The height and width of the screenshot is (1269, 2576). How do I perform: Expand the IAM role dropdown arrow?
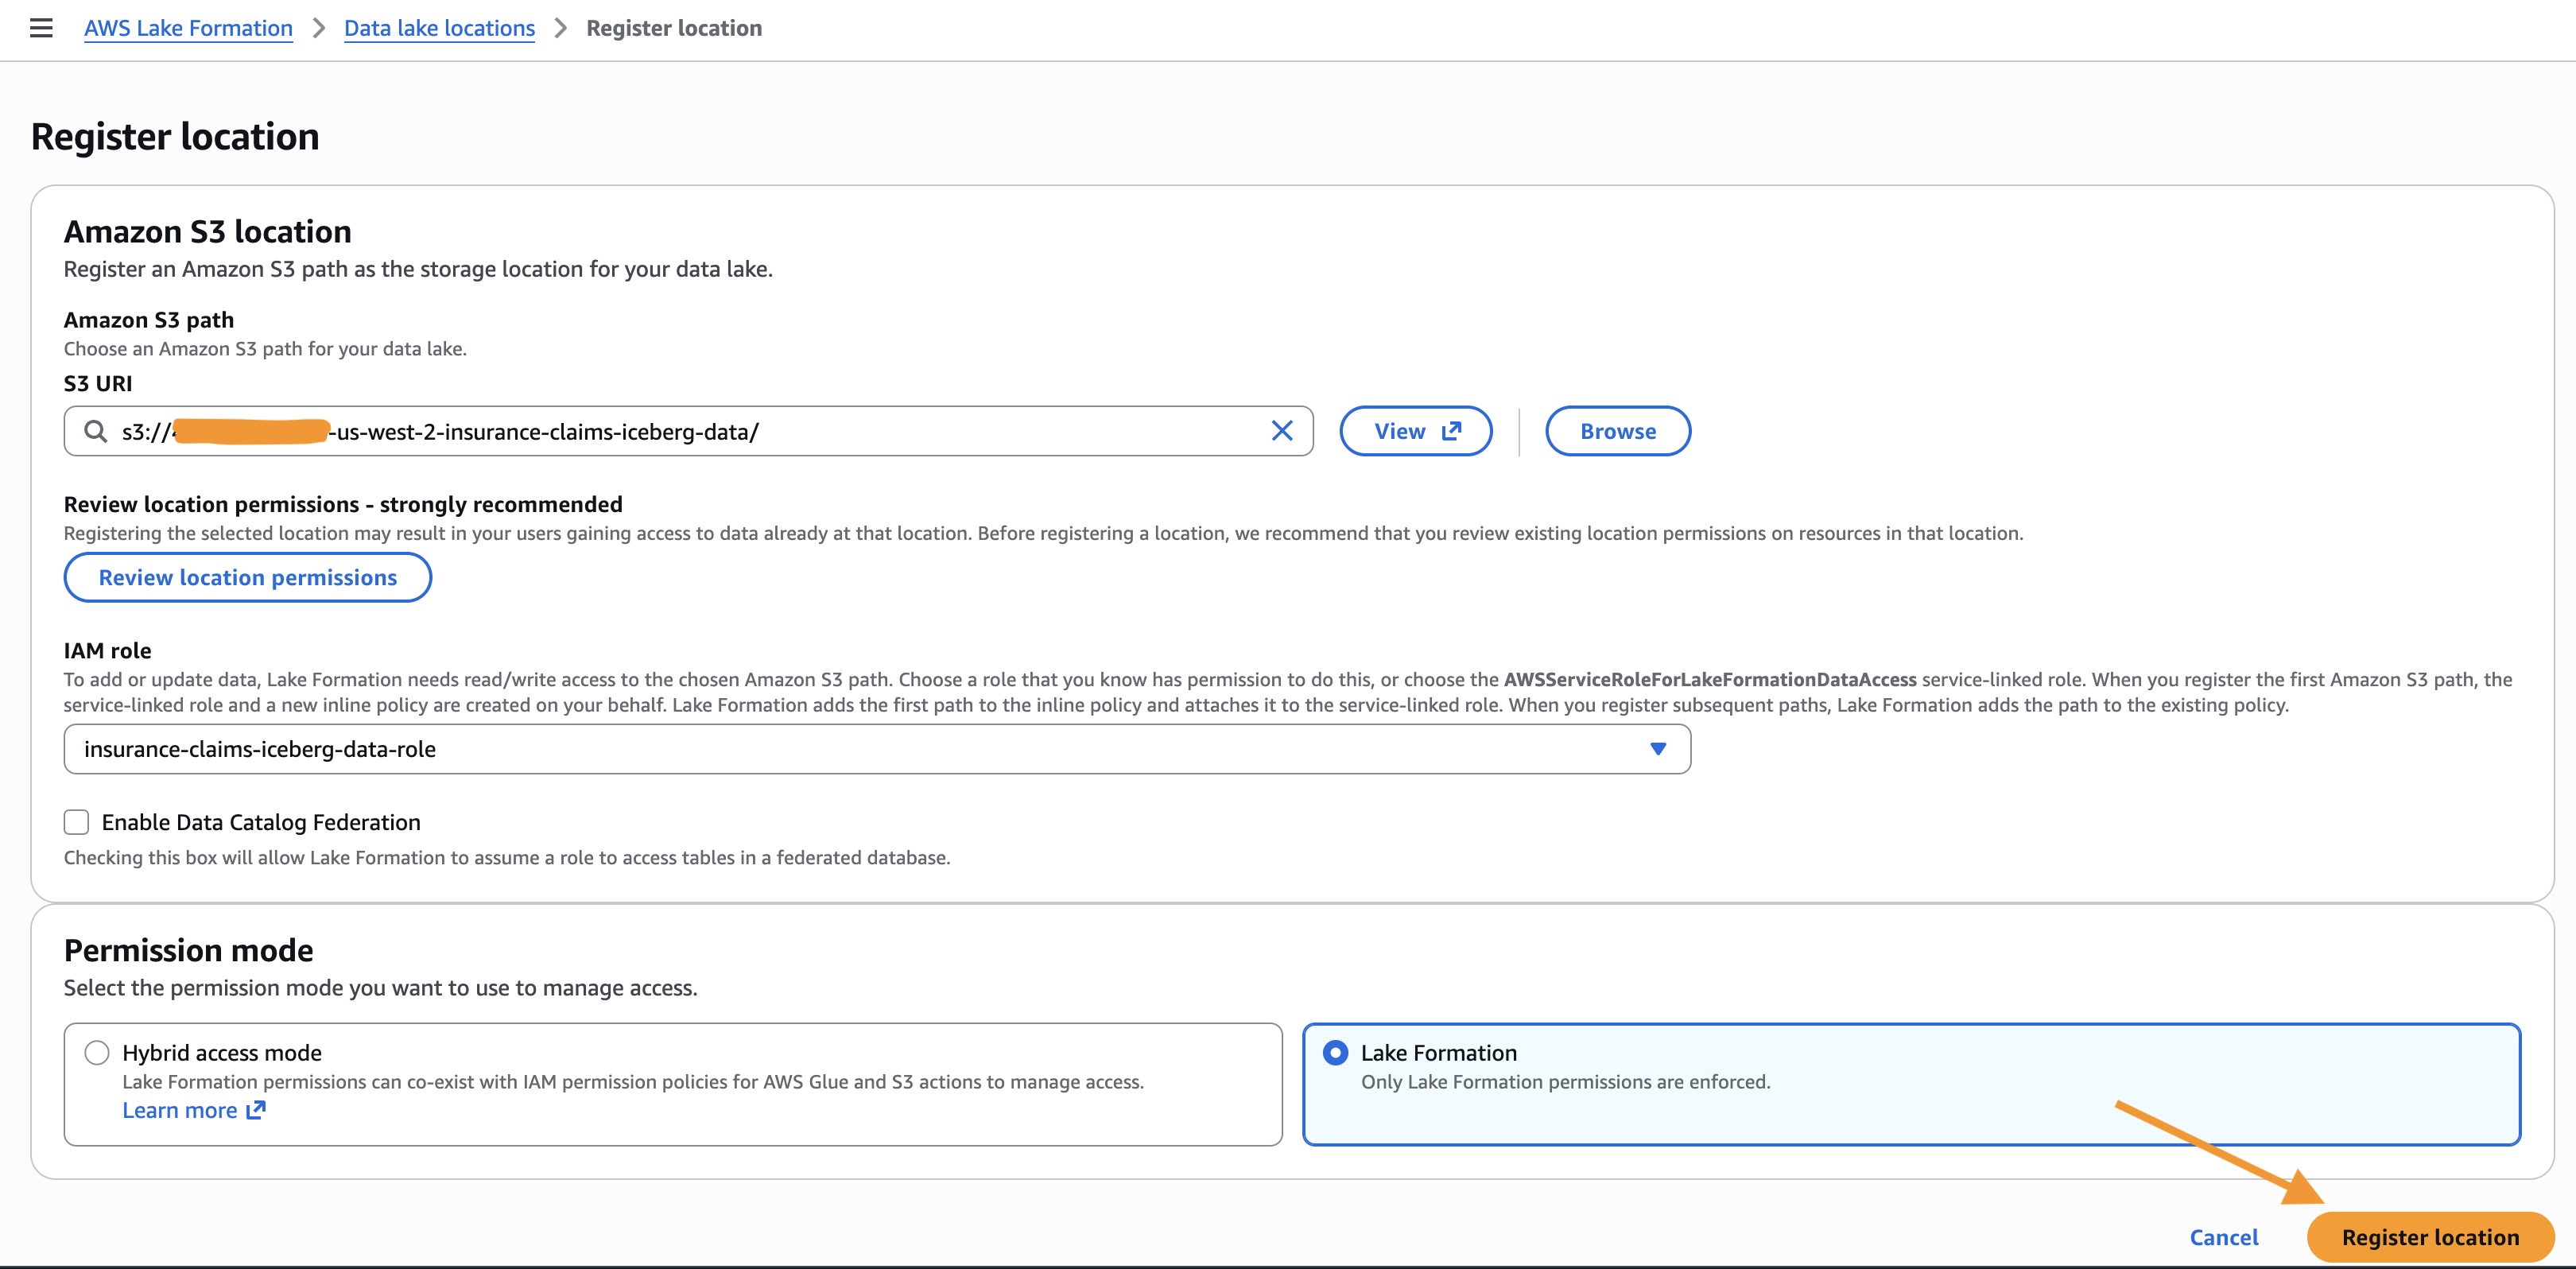1657,749
